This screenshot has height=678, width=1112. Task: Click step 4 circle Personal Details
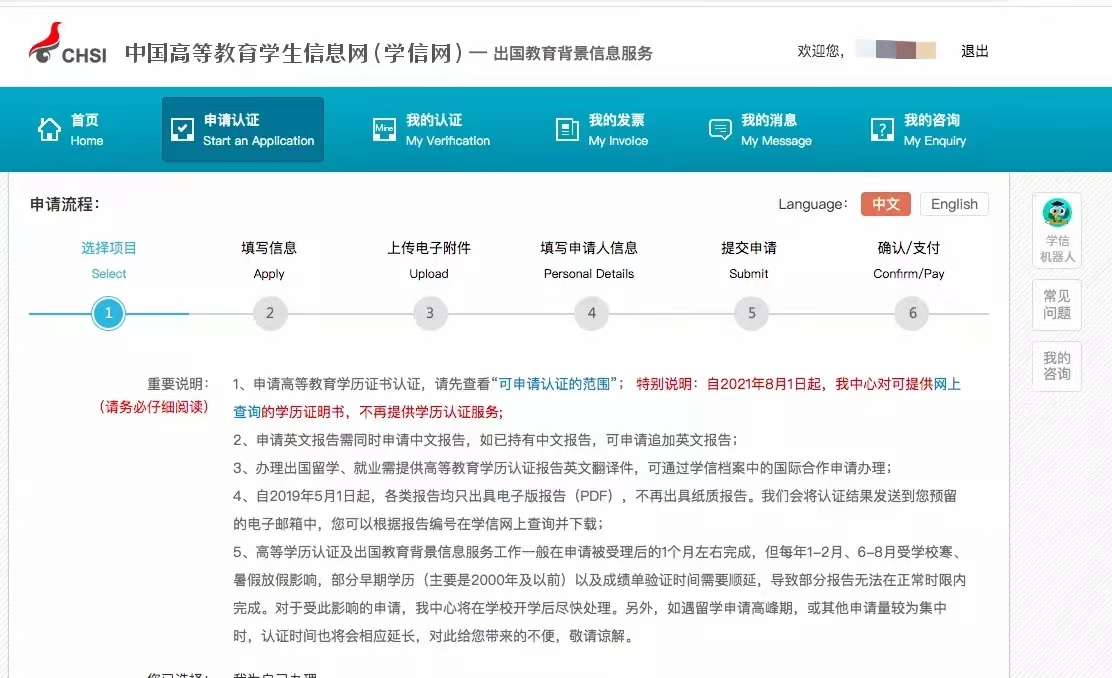591,313
